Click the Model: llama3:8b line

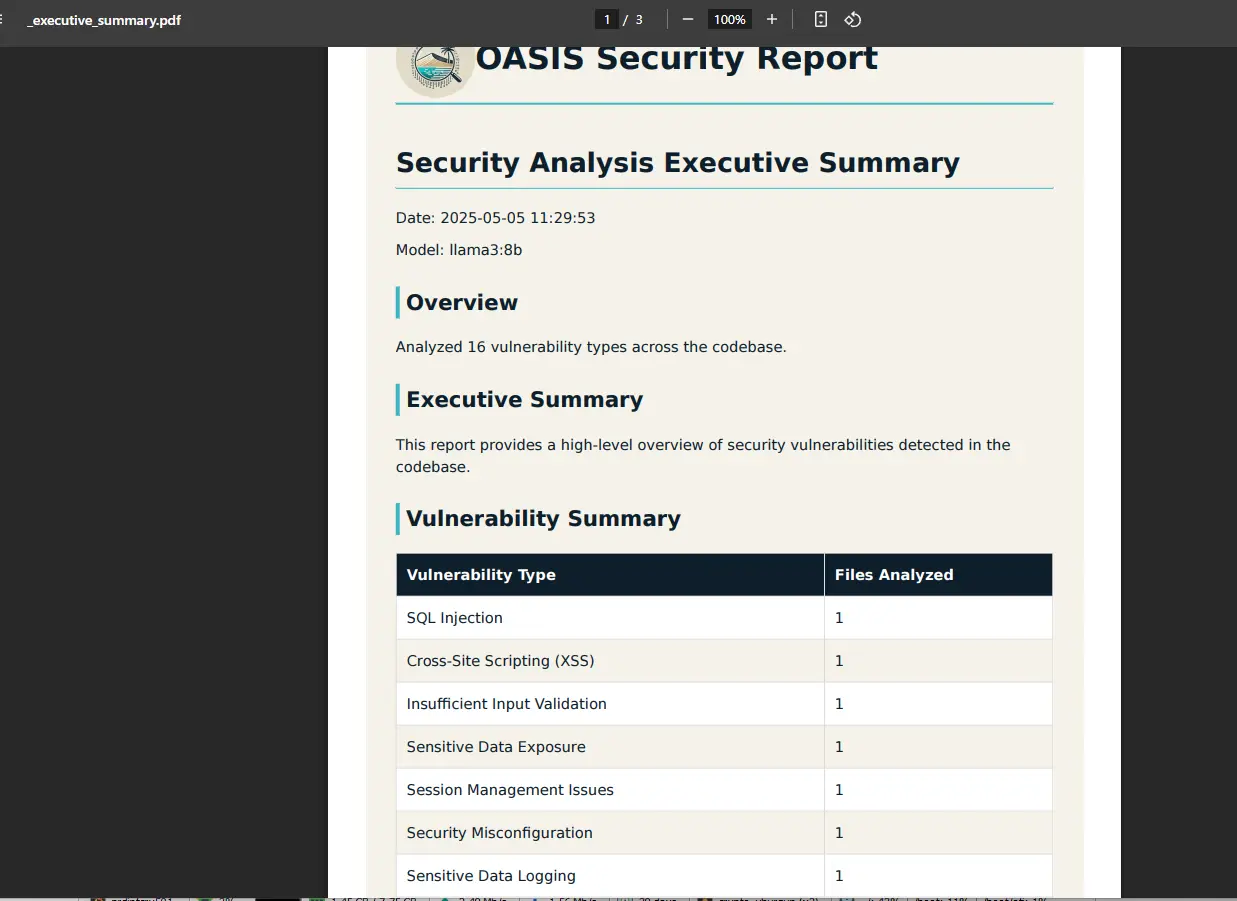459,250
